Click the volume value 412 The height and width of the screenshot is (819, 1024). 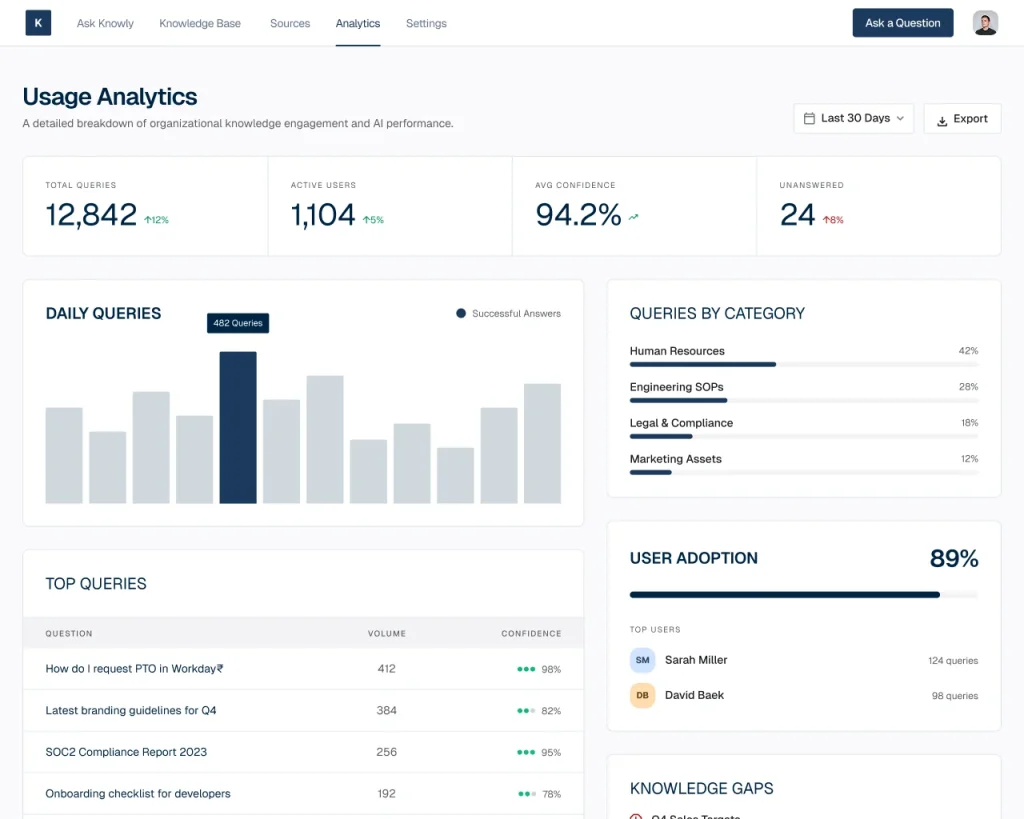coord(387,669)
